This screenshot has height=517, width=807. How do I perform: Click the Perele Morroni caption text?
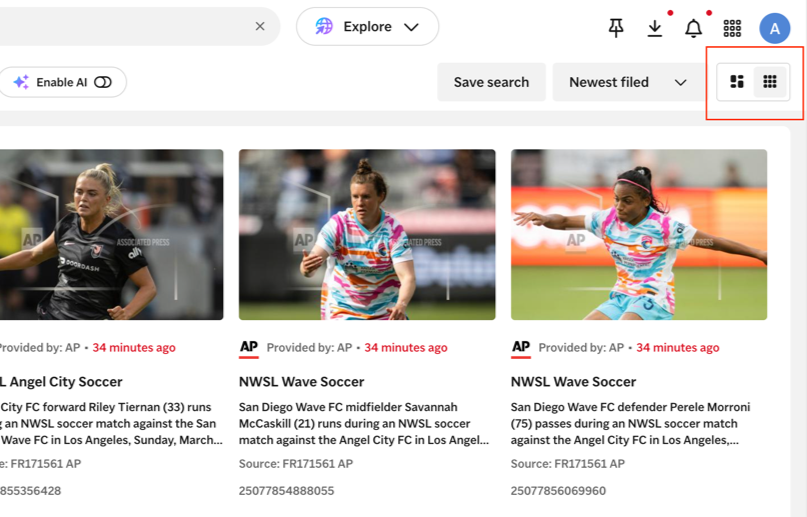(x=630, y=423)
